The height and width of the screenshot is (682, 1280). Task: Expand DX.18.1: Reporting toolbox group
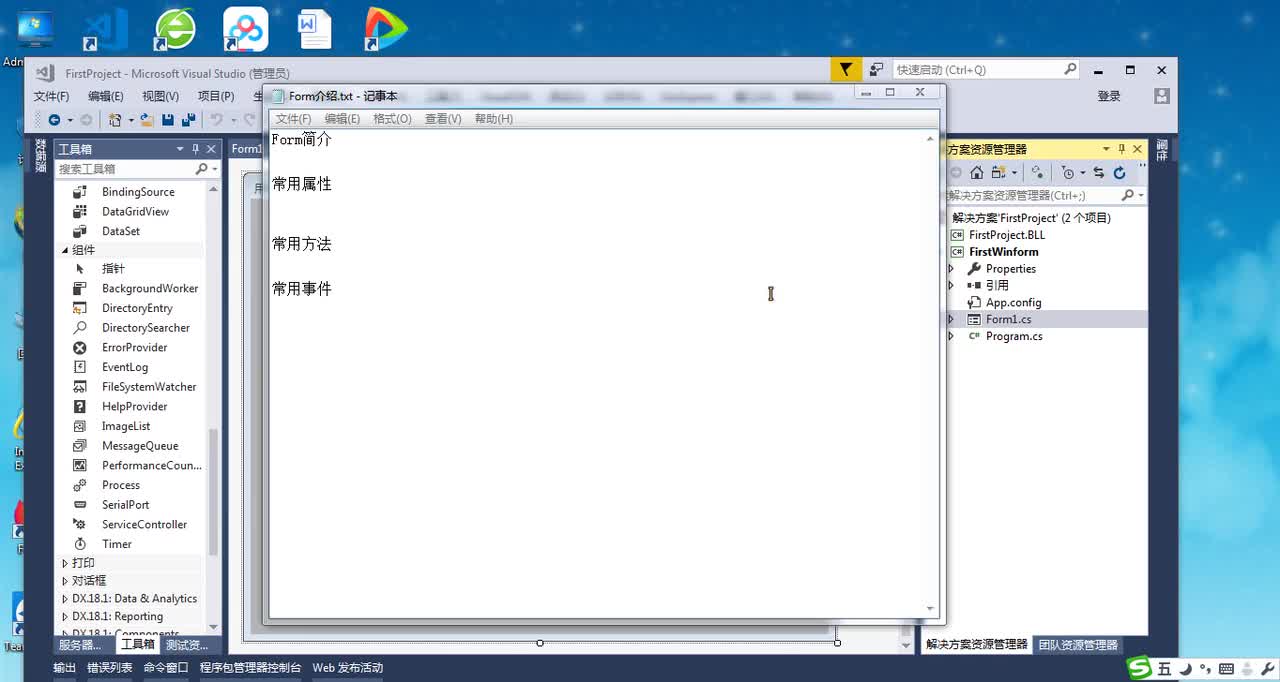pyautogui.click(x=65, y=617)
